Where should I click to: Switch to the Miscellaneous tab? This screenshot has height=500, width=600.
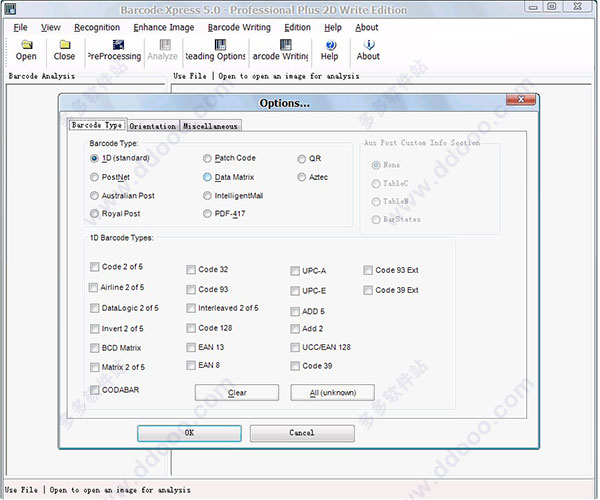[x=210, y=126]
